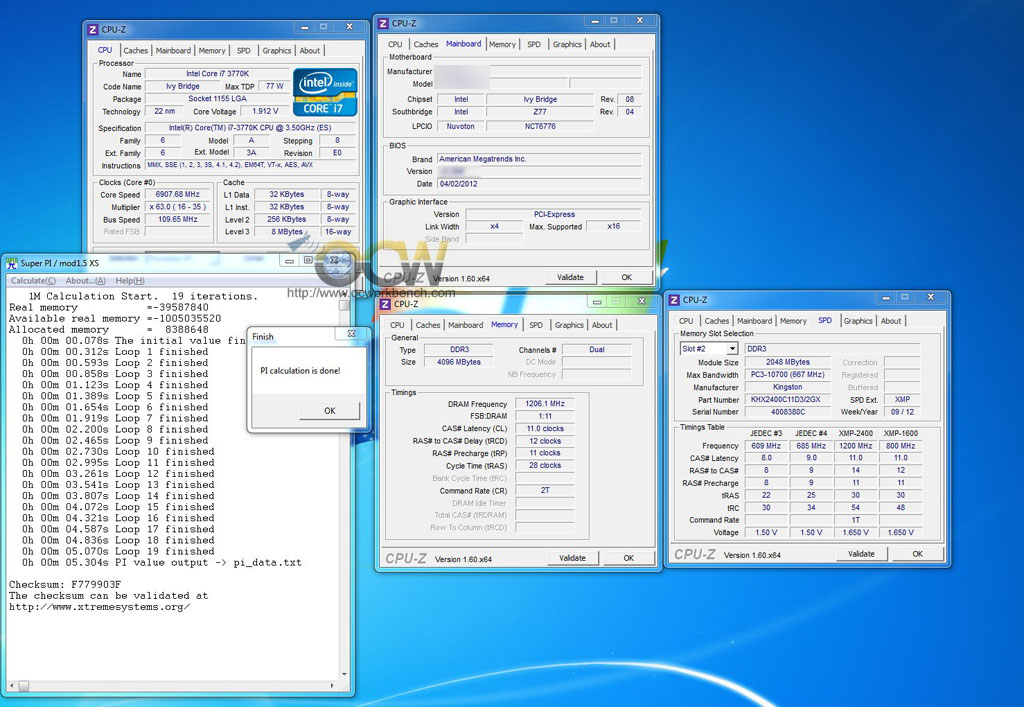Close the Finish dialog with its X
Image resolution: width=1024 pixels, height=707 pixels.
click(x=351, y=334)
